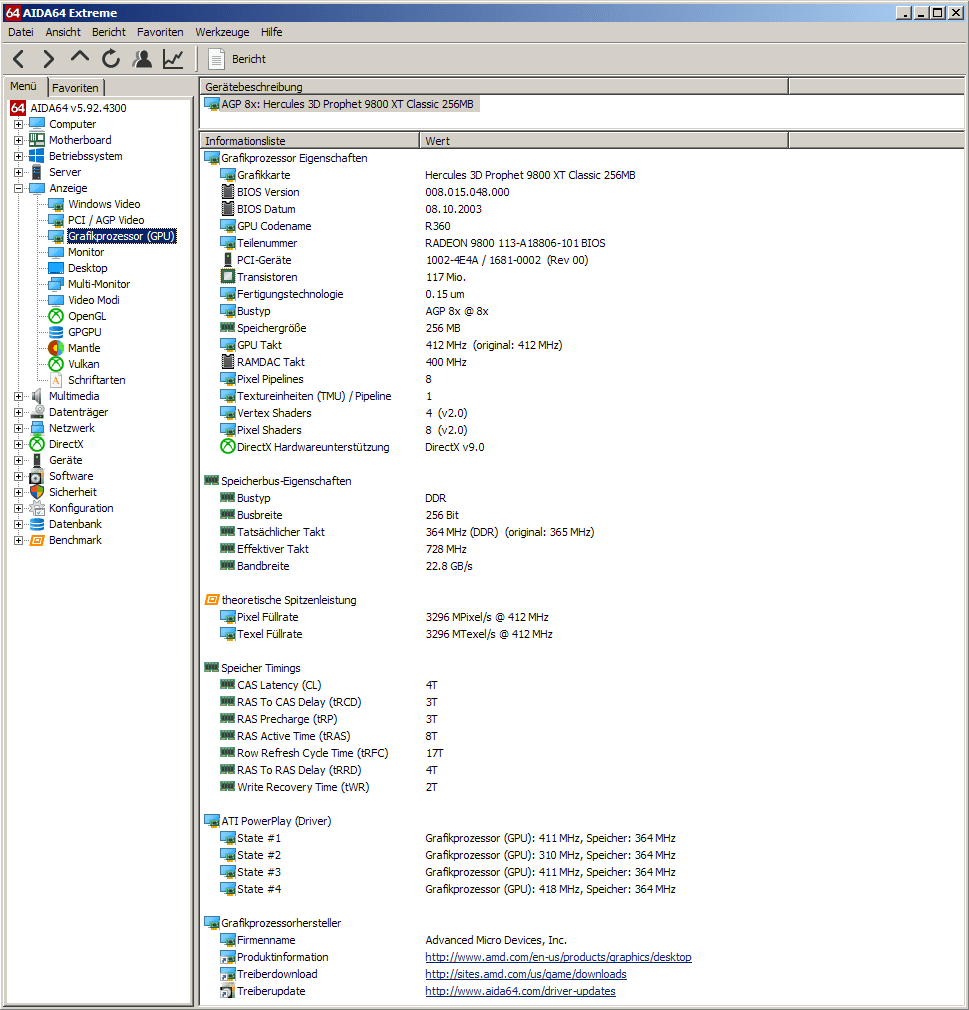The width and height of the screenshot is (969, 1010).
Task: Click the Benchmark orange icon
Action: [x=37, y=540]
